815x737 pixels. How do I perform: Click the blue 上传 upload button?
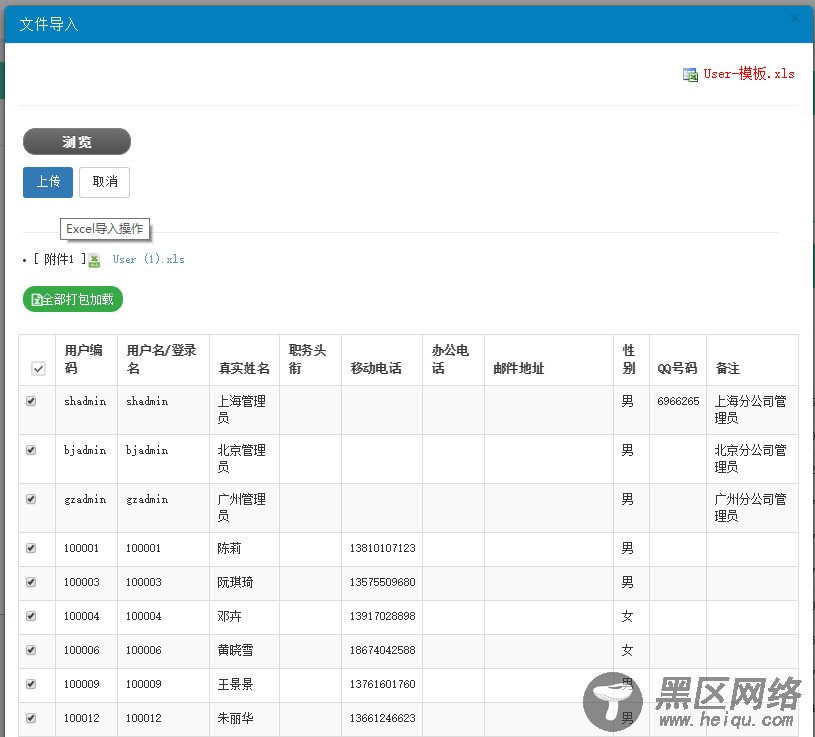[x=48, y=182]
